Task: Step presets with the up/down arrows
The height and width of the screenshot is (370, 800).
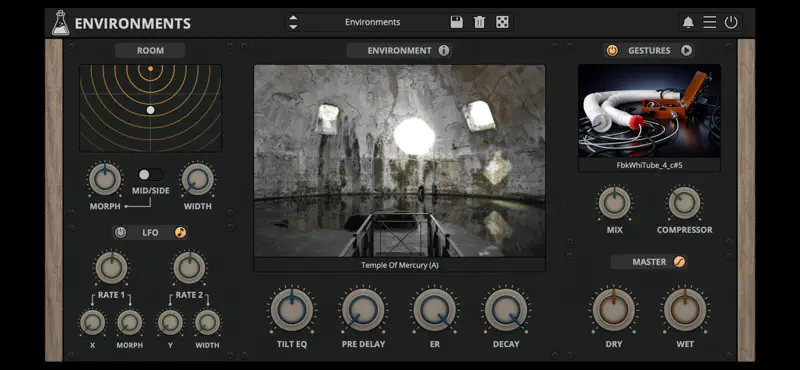Action: [x=293, y=22]
